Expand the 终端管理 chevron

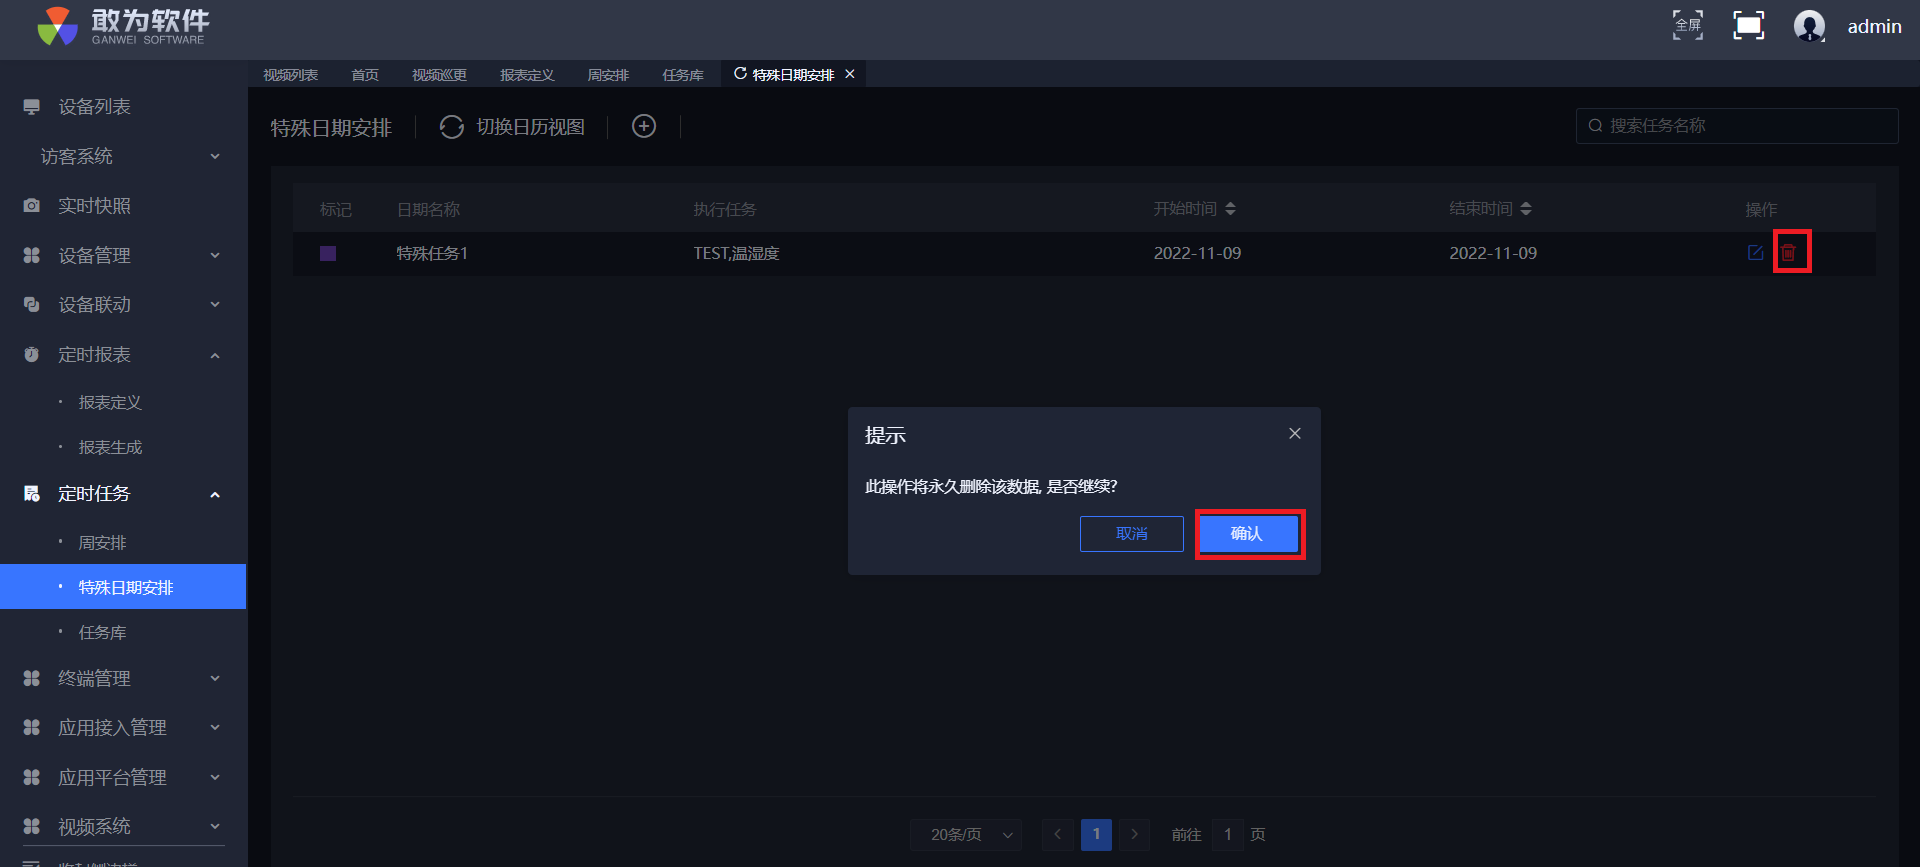pos(215,679)
